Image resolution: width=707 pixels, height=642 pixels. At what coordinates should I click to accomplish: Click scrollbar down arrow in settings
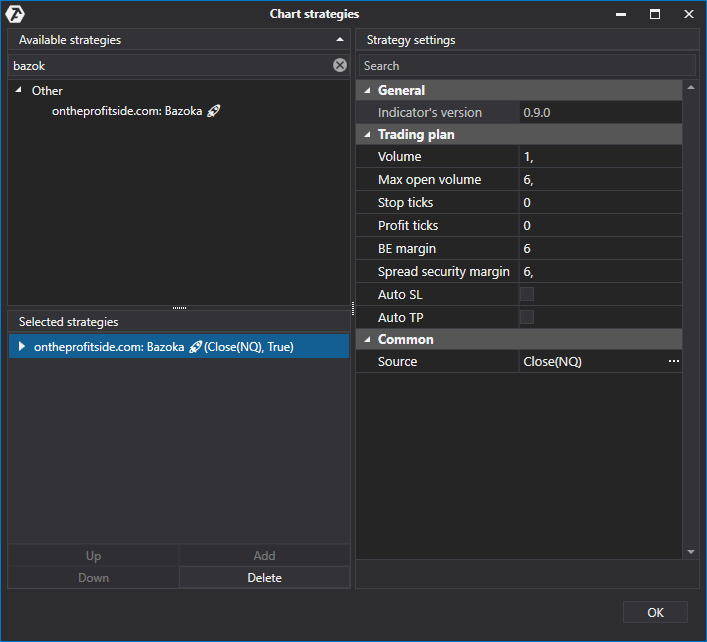690,551
